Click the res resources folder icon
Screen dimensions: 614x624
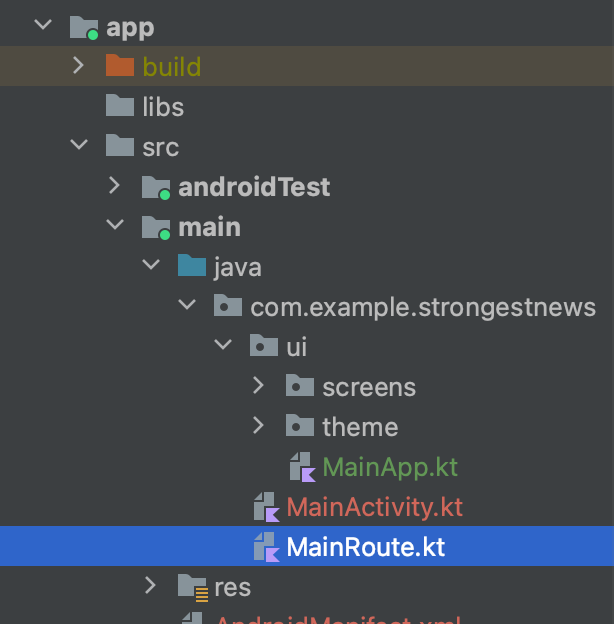point(193,587)
